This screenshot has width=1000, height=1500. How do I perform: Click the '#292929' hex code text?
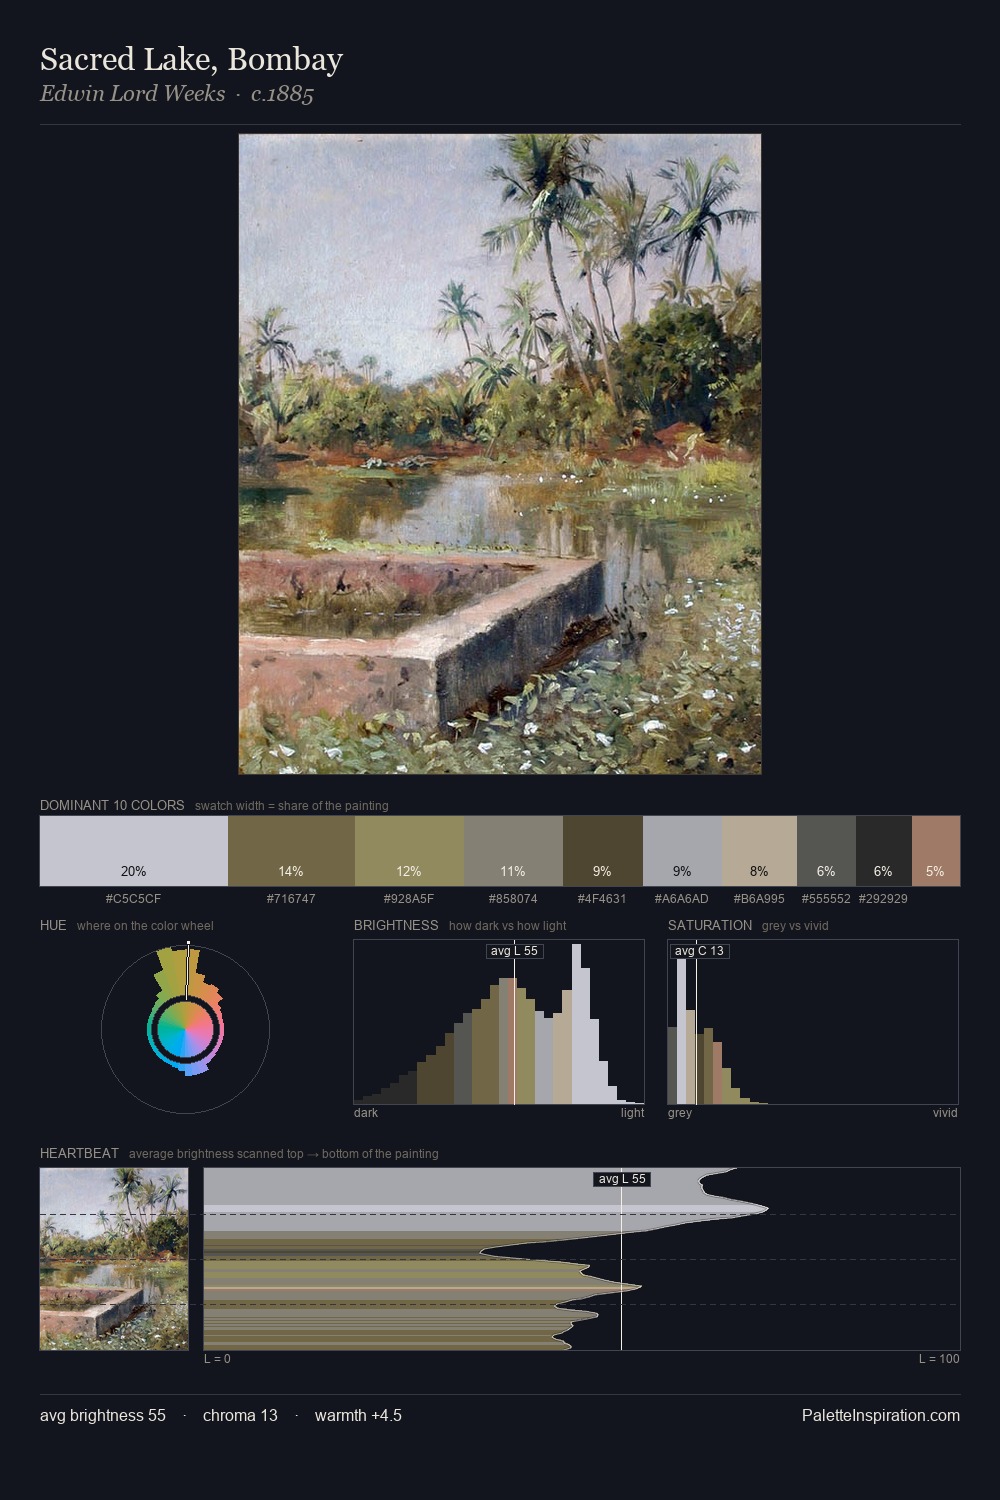coord(883,898)
